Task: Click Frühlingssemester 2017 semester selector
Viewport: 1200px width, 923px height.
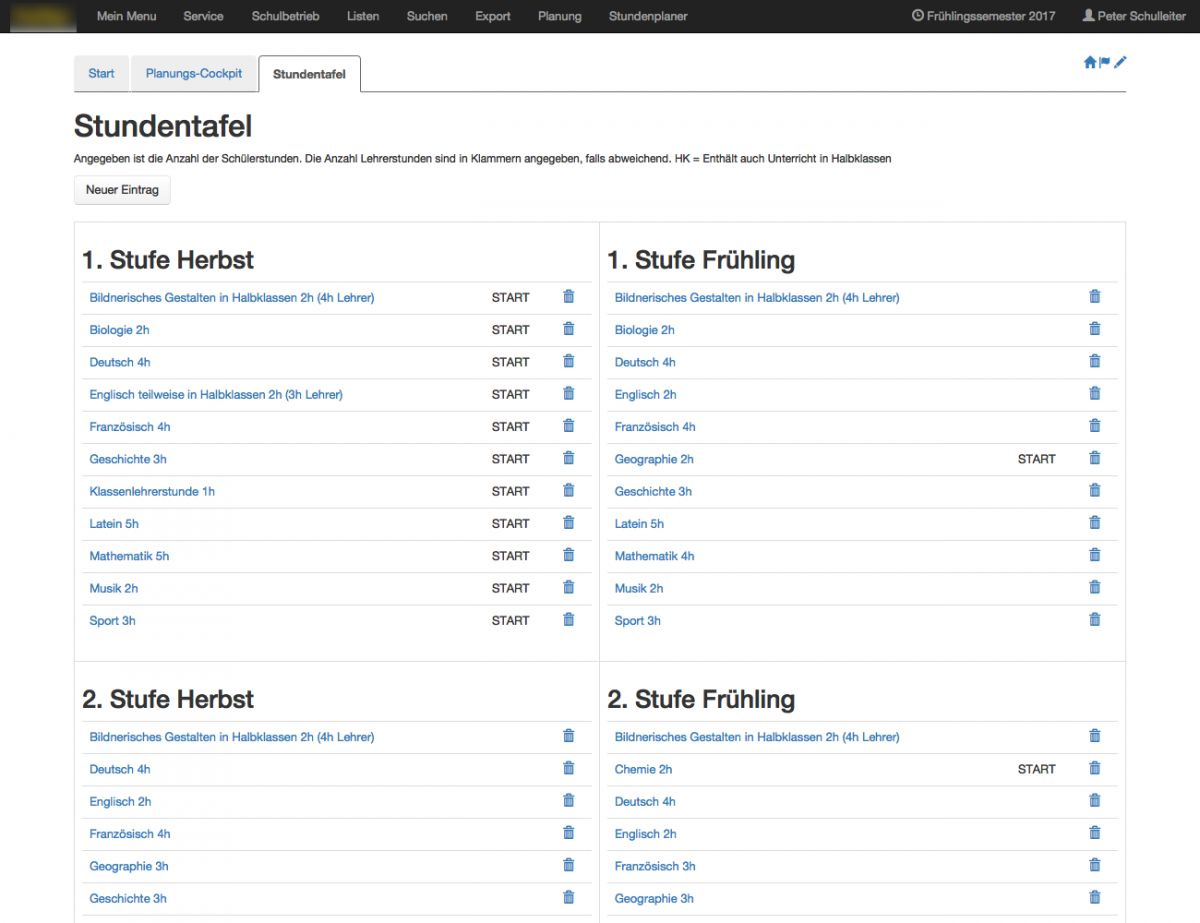Action: click(983, 16)
